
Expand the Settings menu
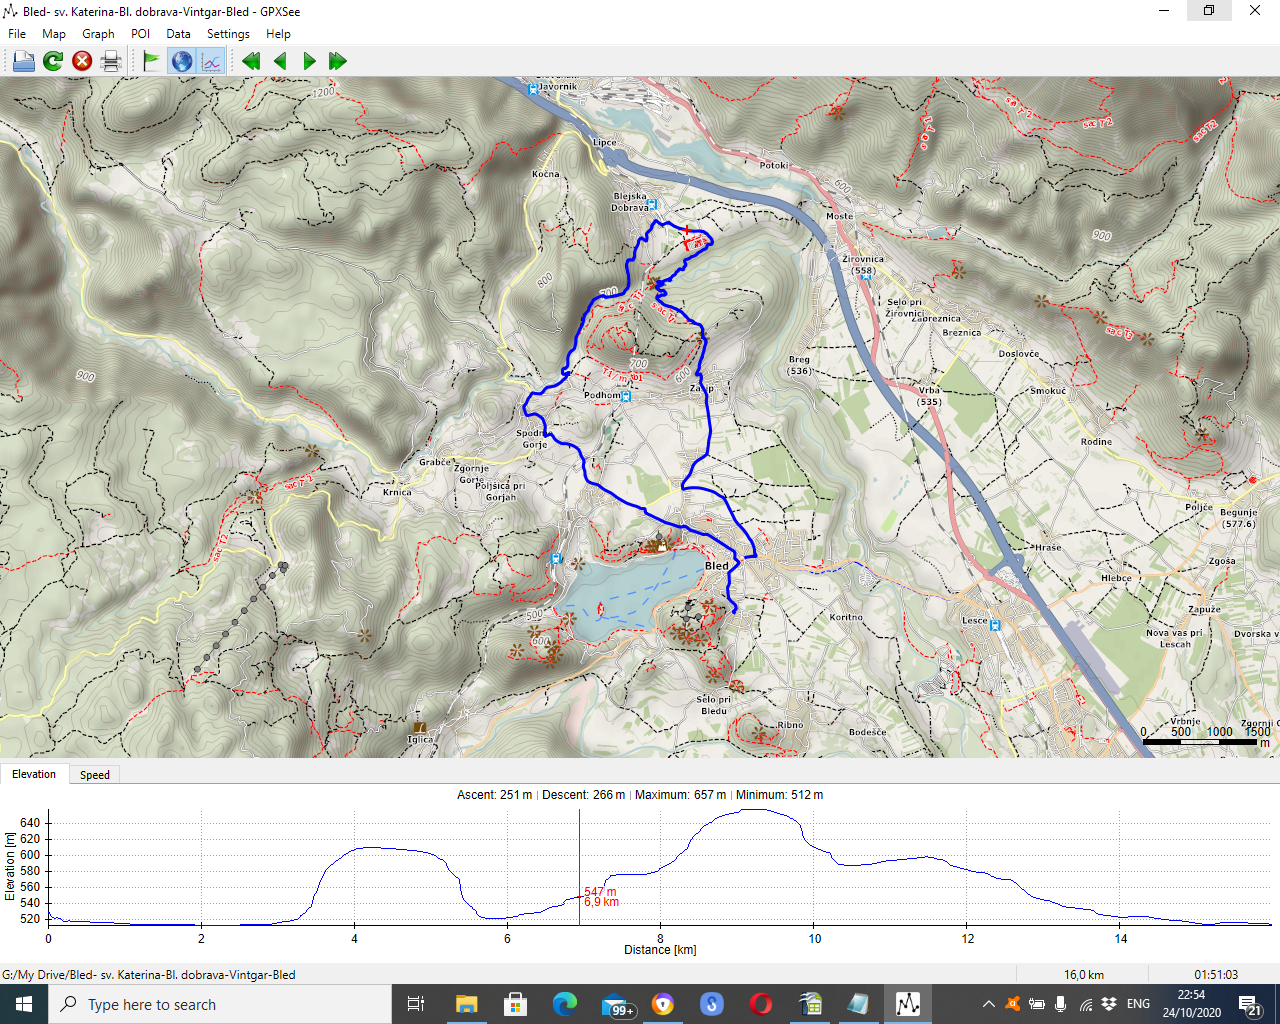(x=228, y=34)
